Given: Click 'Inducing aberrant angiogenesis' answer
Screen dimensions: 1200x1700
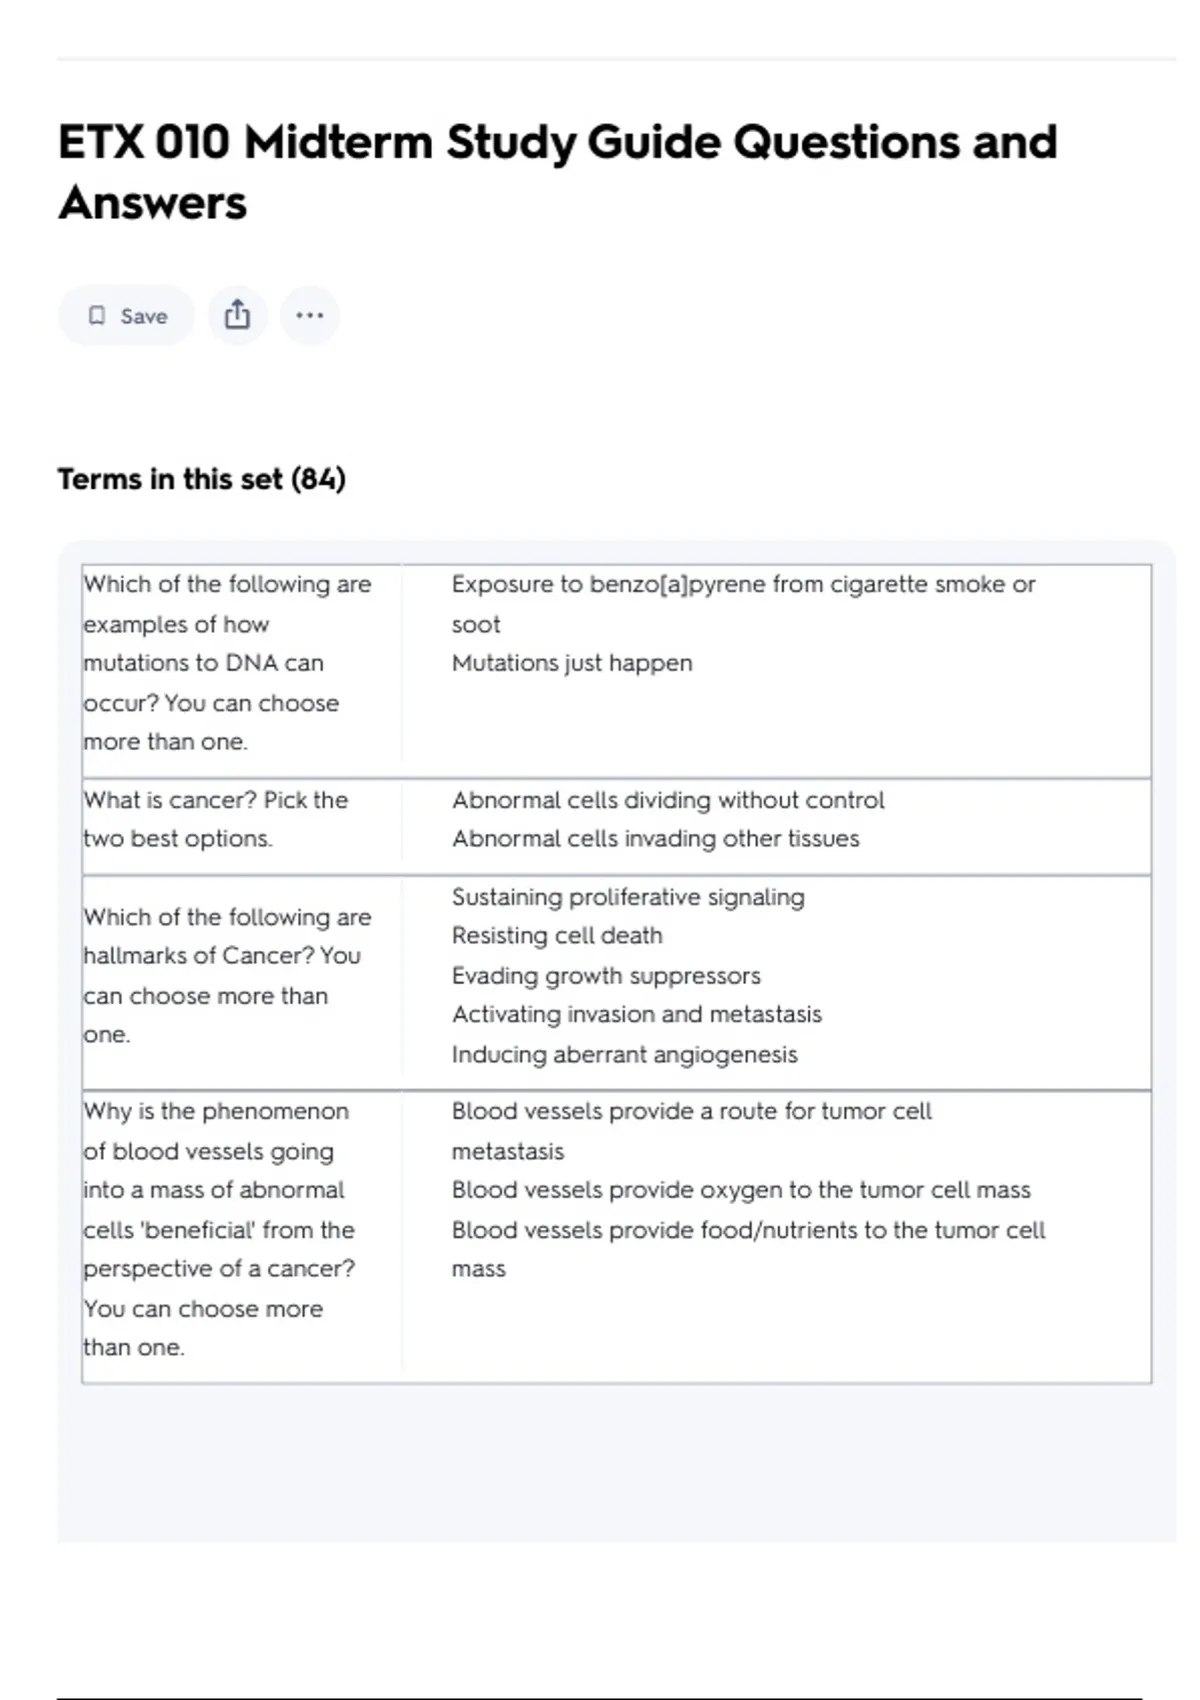Looking at the screenshot, I should [x=624, y=1054].
